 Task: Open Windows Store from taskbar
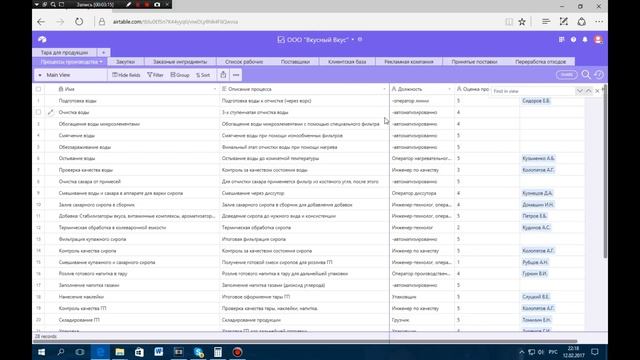click(x=139, y=352)
